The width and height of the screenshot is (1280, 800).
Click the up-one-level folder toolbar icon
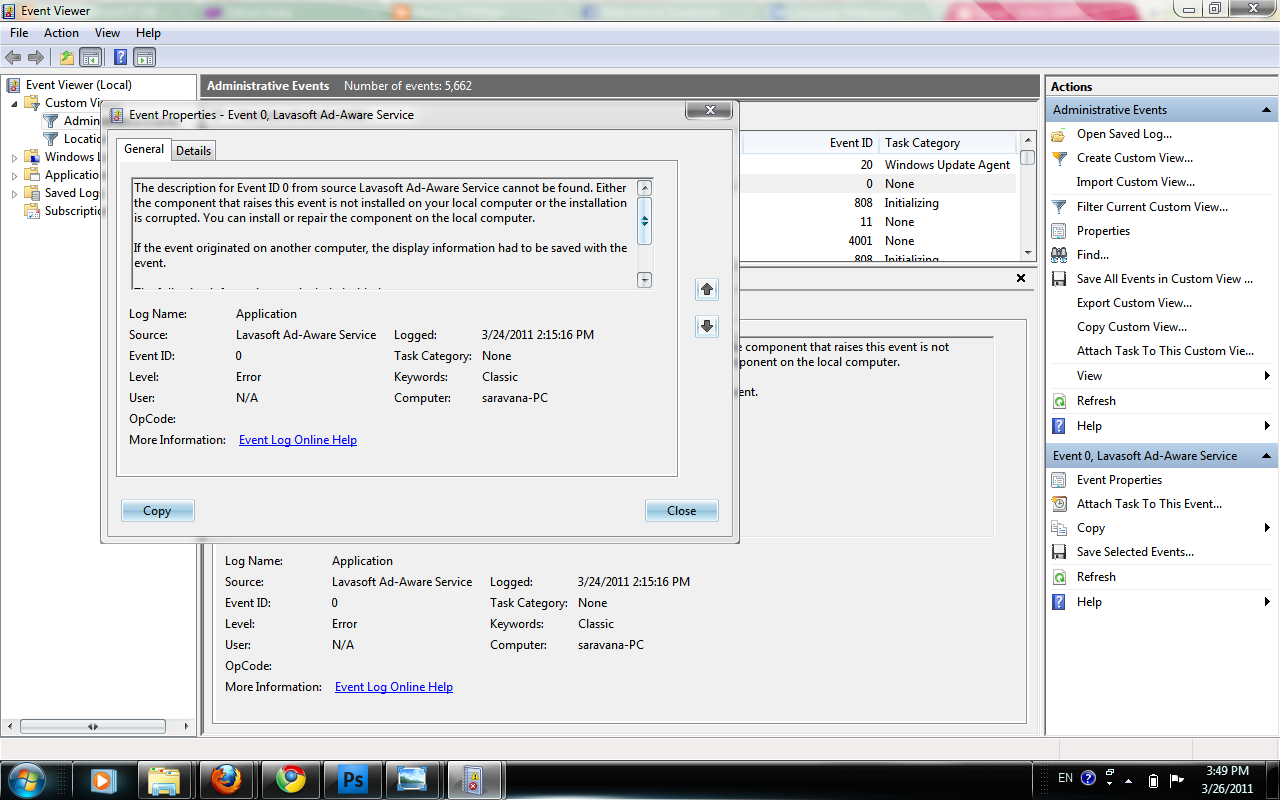67,57
